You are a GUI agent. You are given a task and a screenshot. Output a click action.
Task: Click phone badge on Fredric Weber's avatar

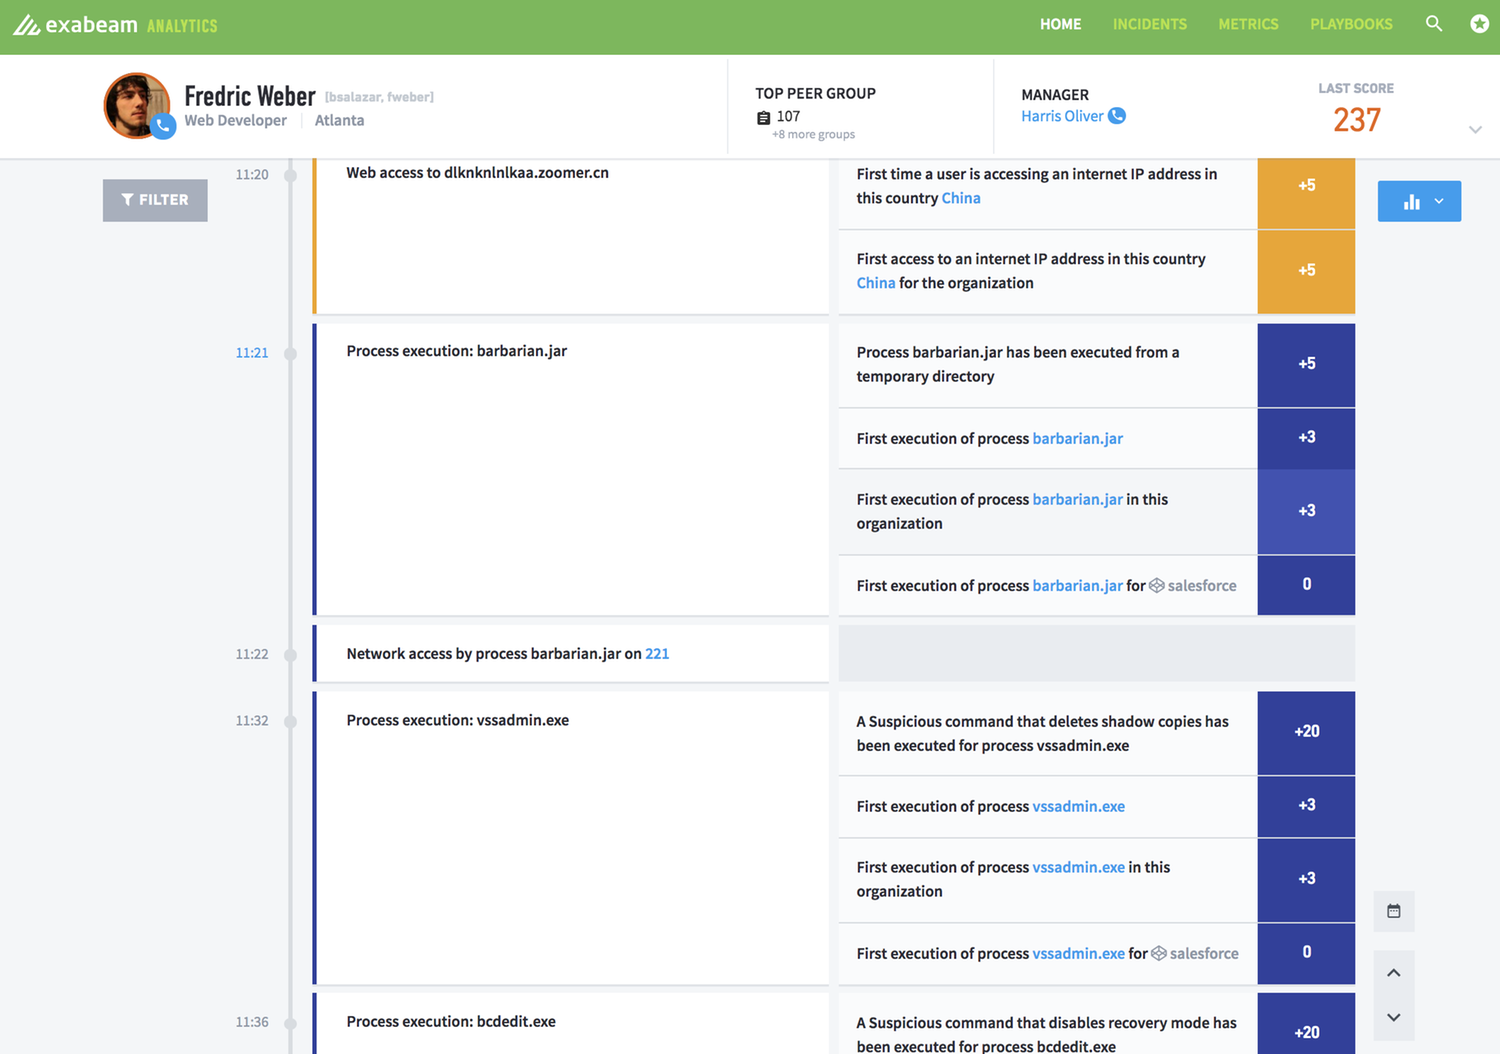[163, 126]
